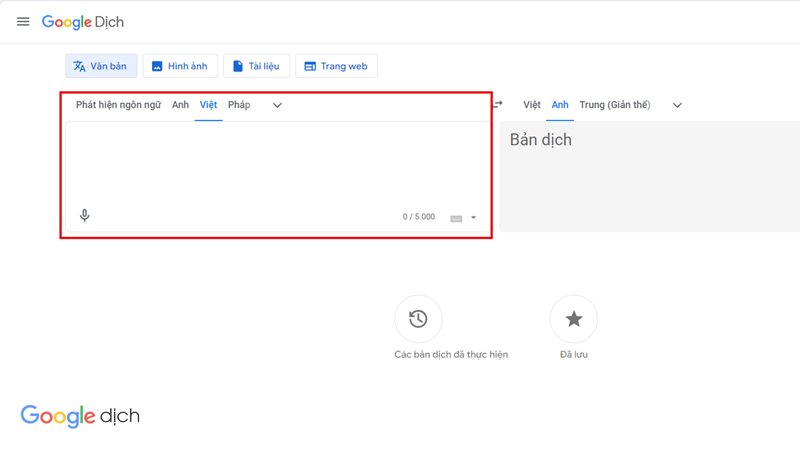Click the Google Dịch logo at top
Screen dimensions: 800x449
(x=83, y=22)
